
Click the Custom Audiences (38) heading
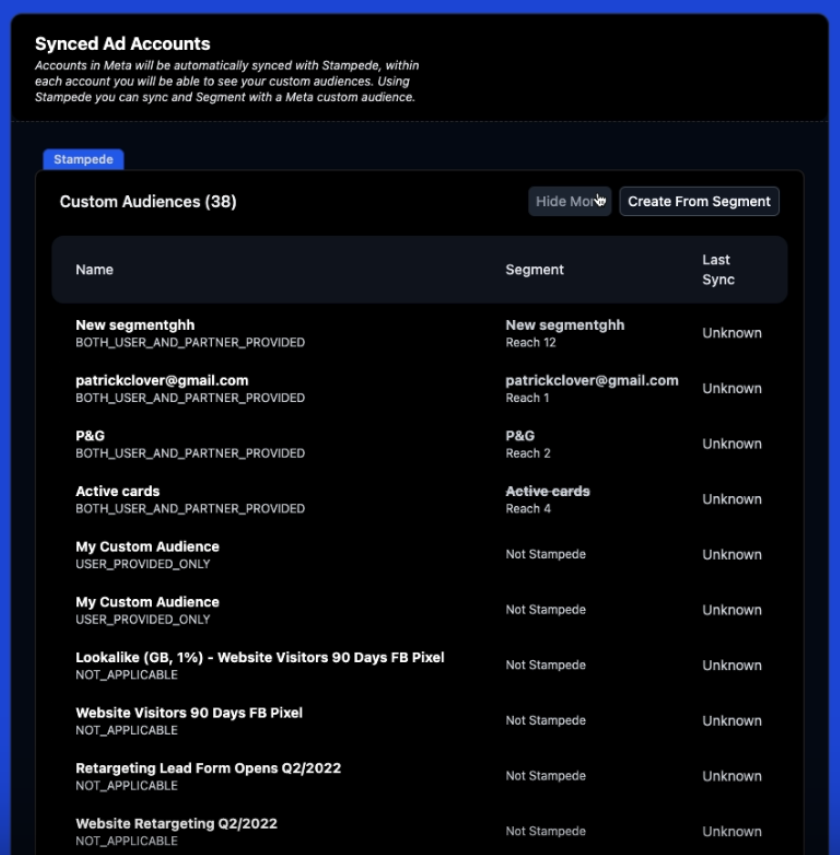coord(148,202)
